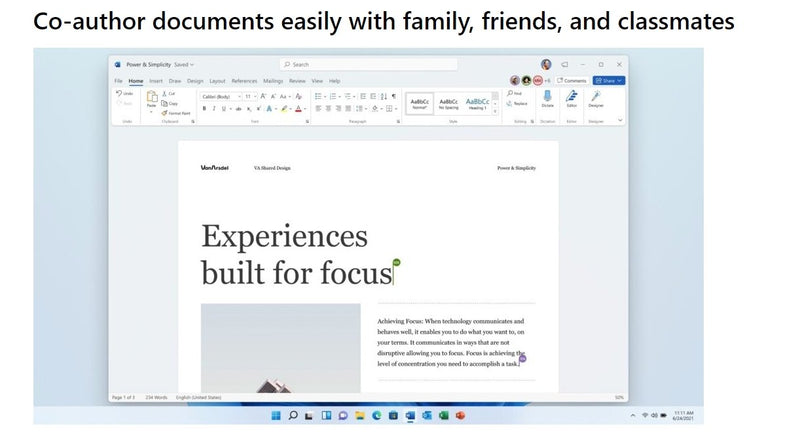This screenshot has width=800, height=433.
Task: Open the References ribbon tab
Action: pos(244,81)
